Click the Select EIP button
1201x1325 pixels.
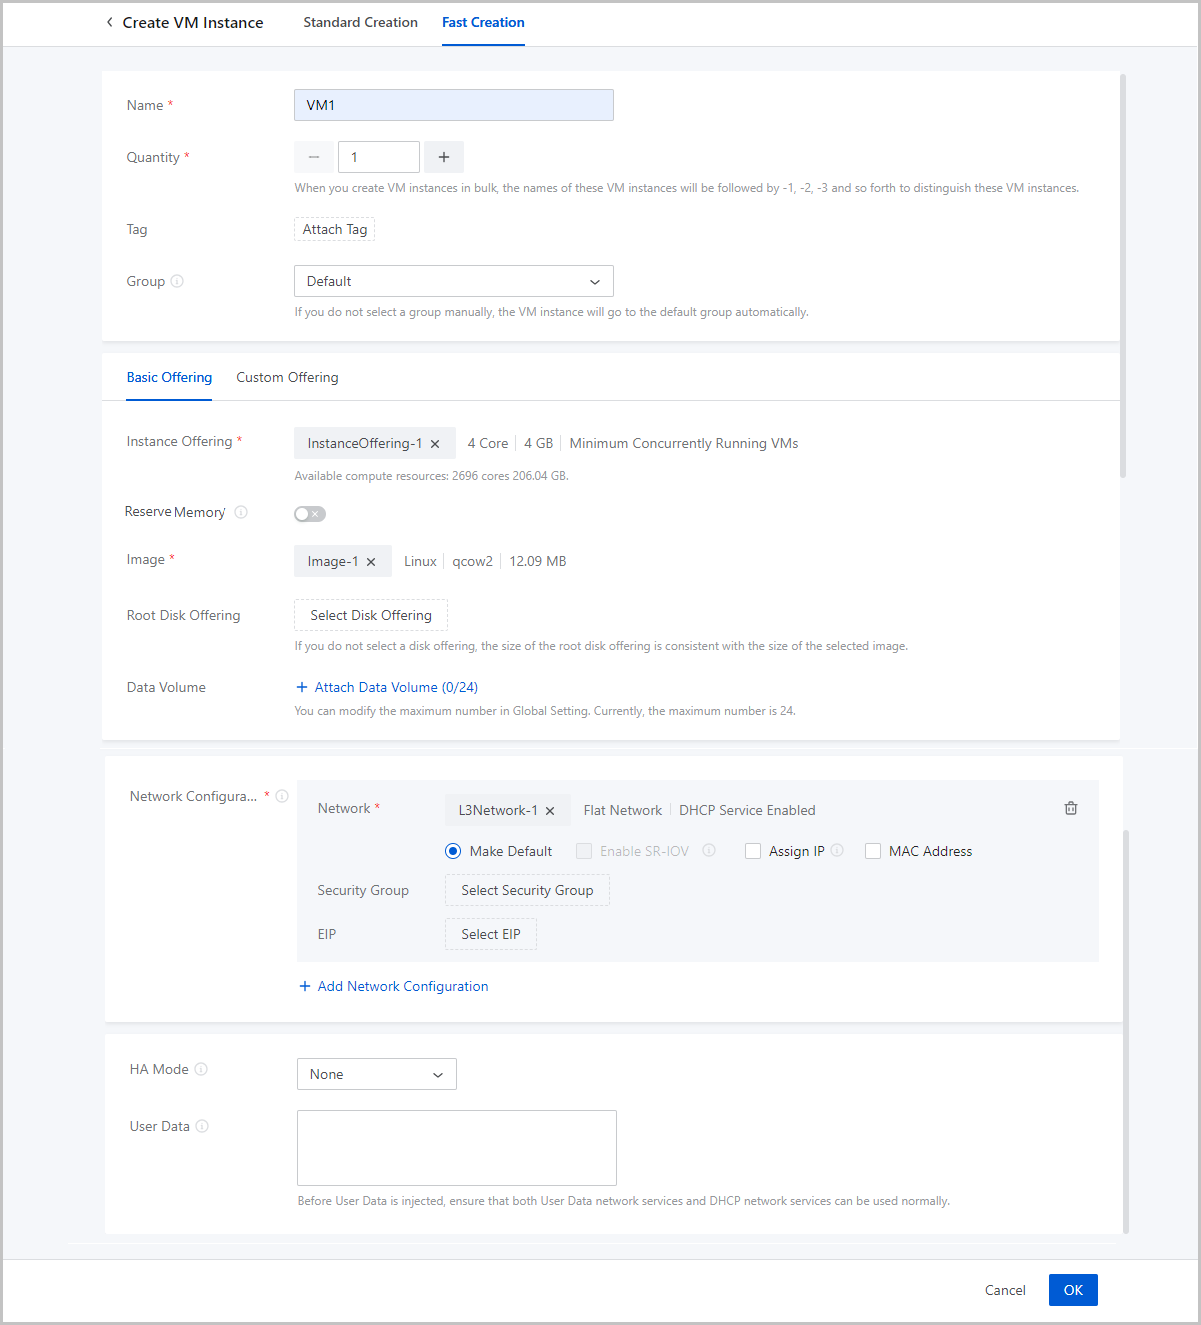click(491, 934)
